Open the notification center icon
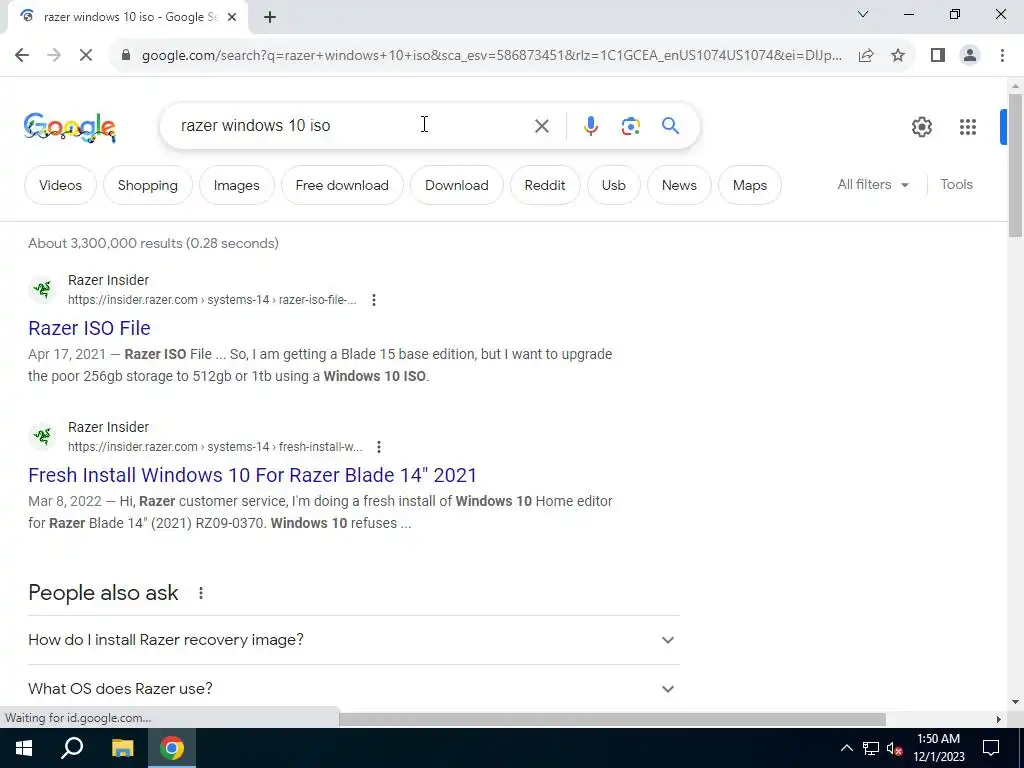 point(991,748)
